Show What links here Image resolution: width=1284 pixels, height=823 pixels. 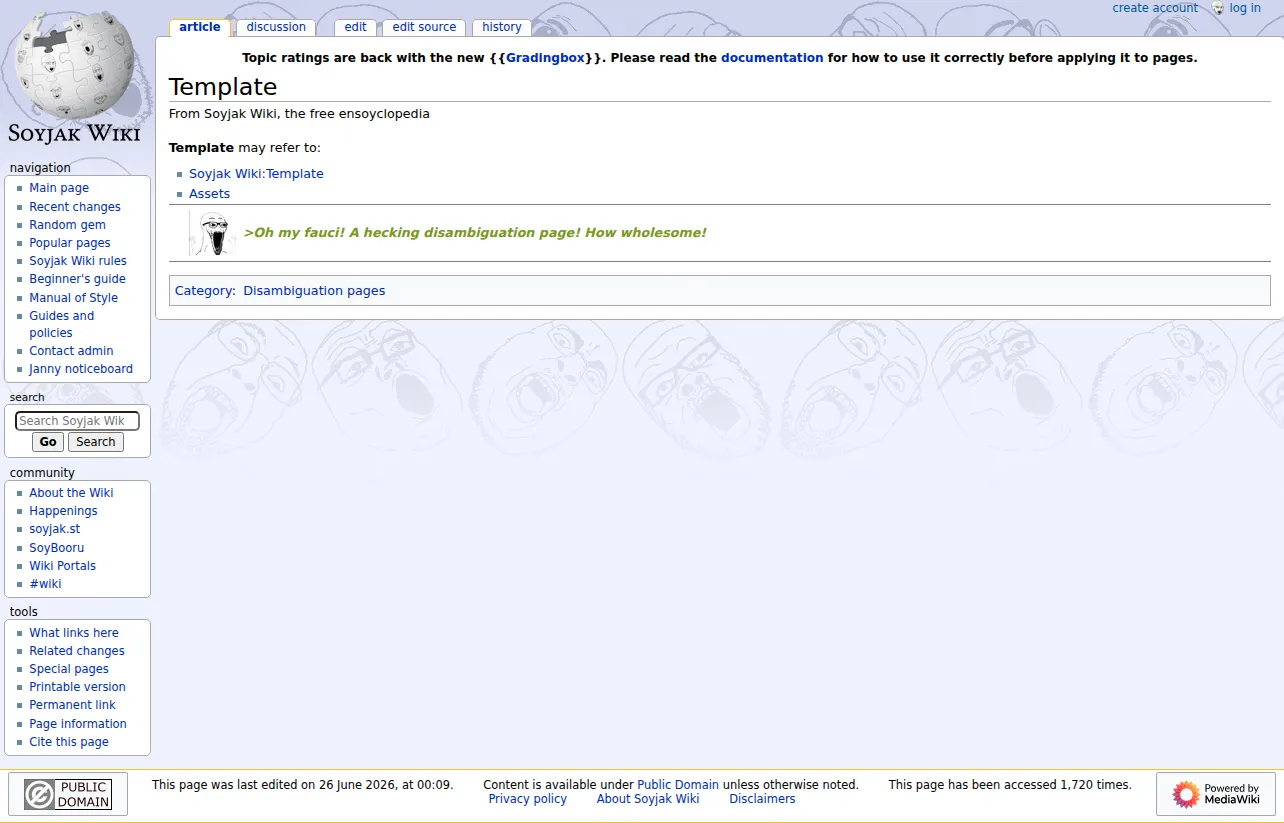tap(74, 633)
